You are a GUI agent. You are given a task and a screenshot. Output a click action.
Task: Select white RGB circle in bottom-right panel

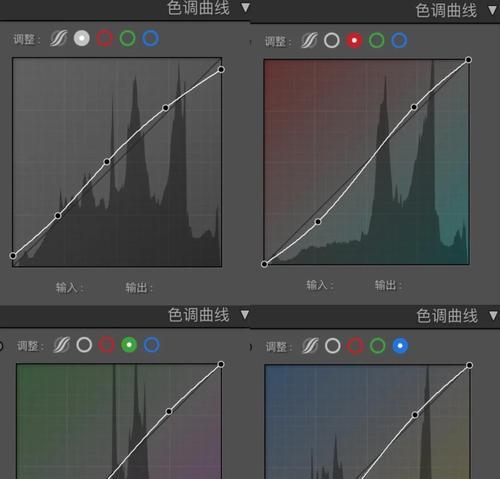pos(333,346)
